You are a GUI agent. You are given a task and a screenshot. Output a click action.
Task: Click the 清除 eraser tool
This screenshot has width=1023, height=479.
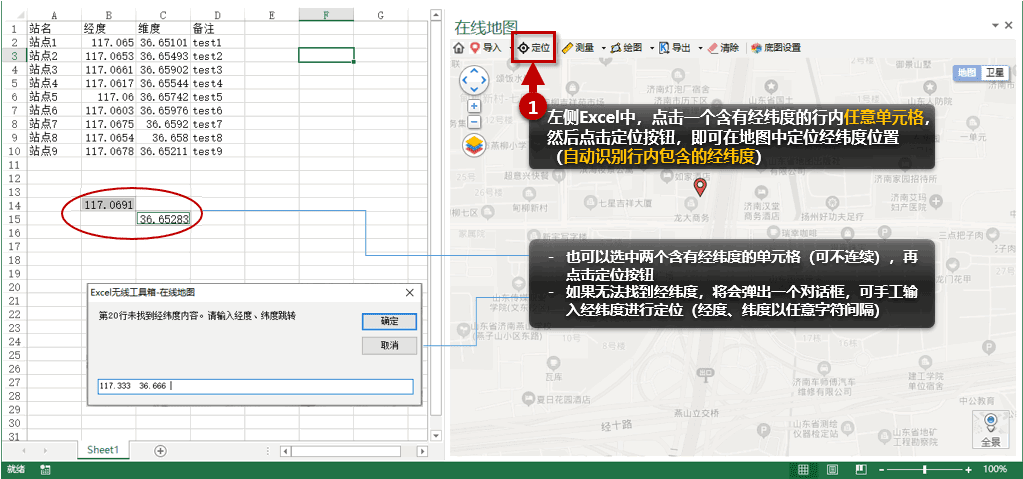(x=723, y=48)
